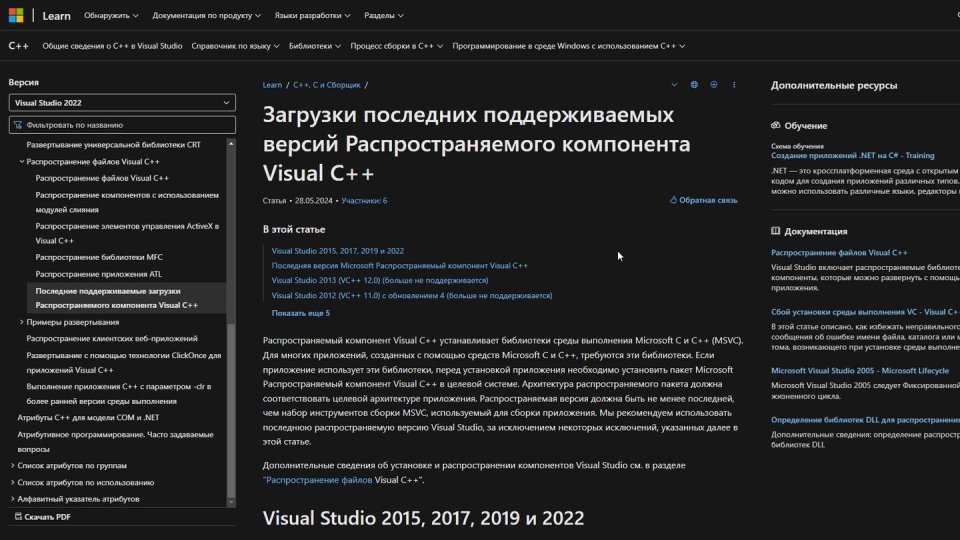This screenshot has height=540, width=960.
Task: Click Показать еще 5
Action: pos(301,313)
